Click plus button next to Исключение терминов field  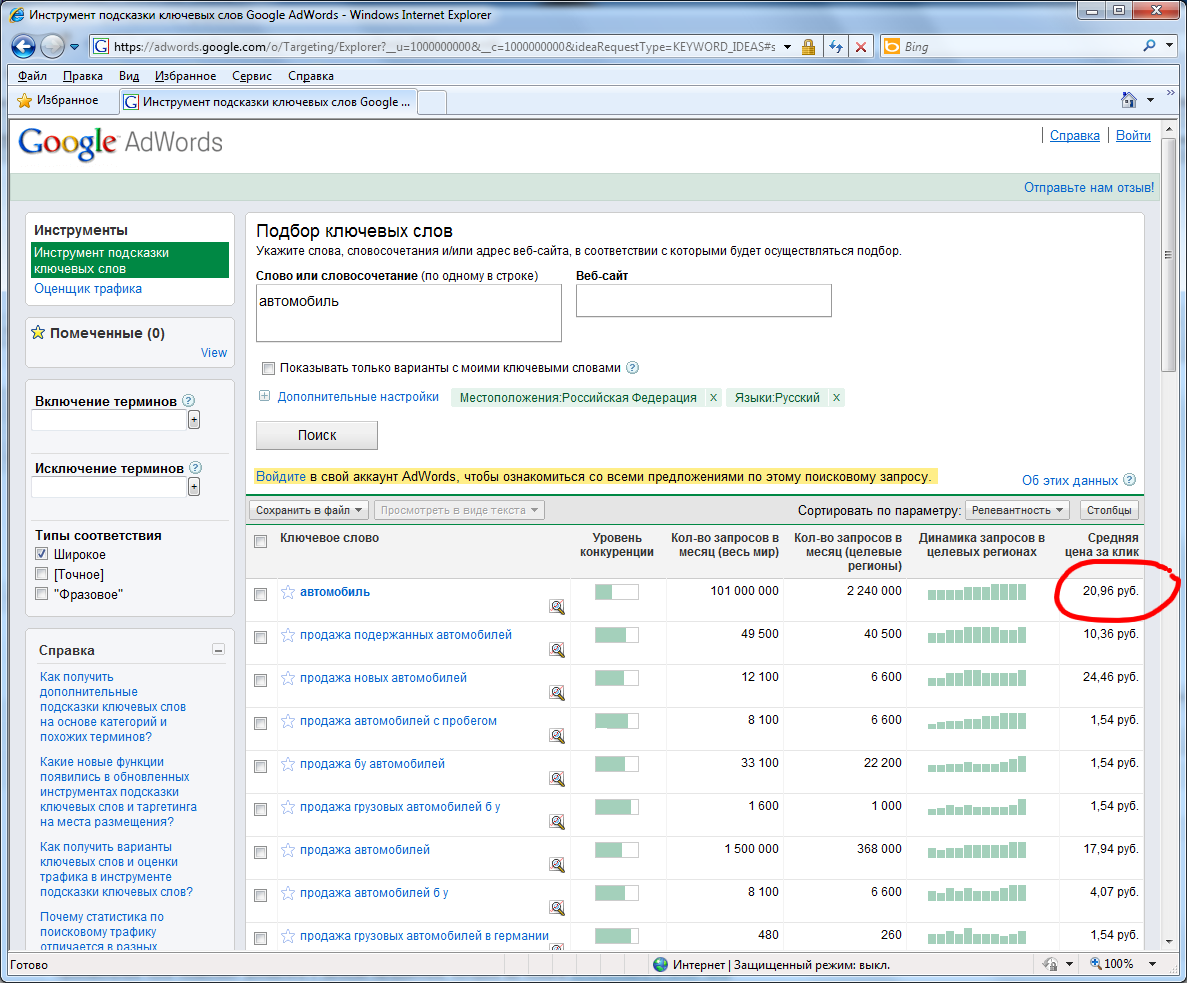tap(194, 487)
